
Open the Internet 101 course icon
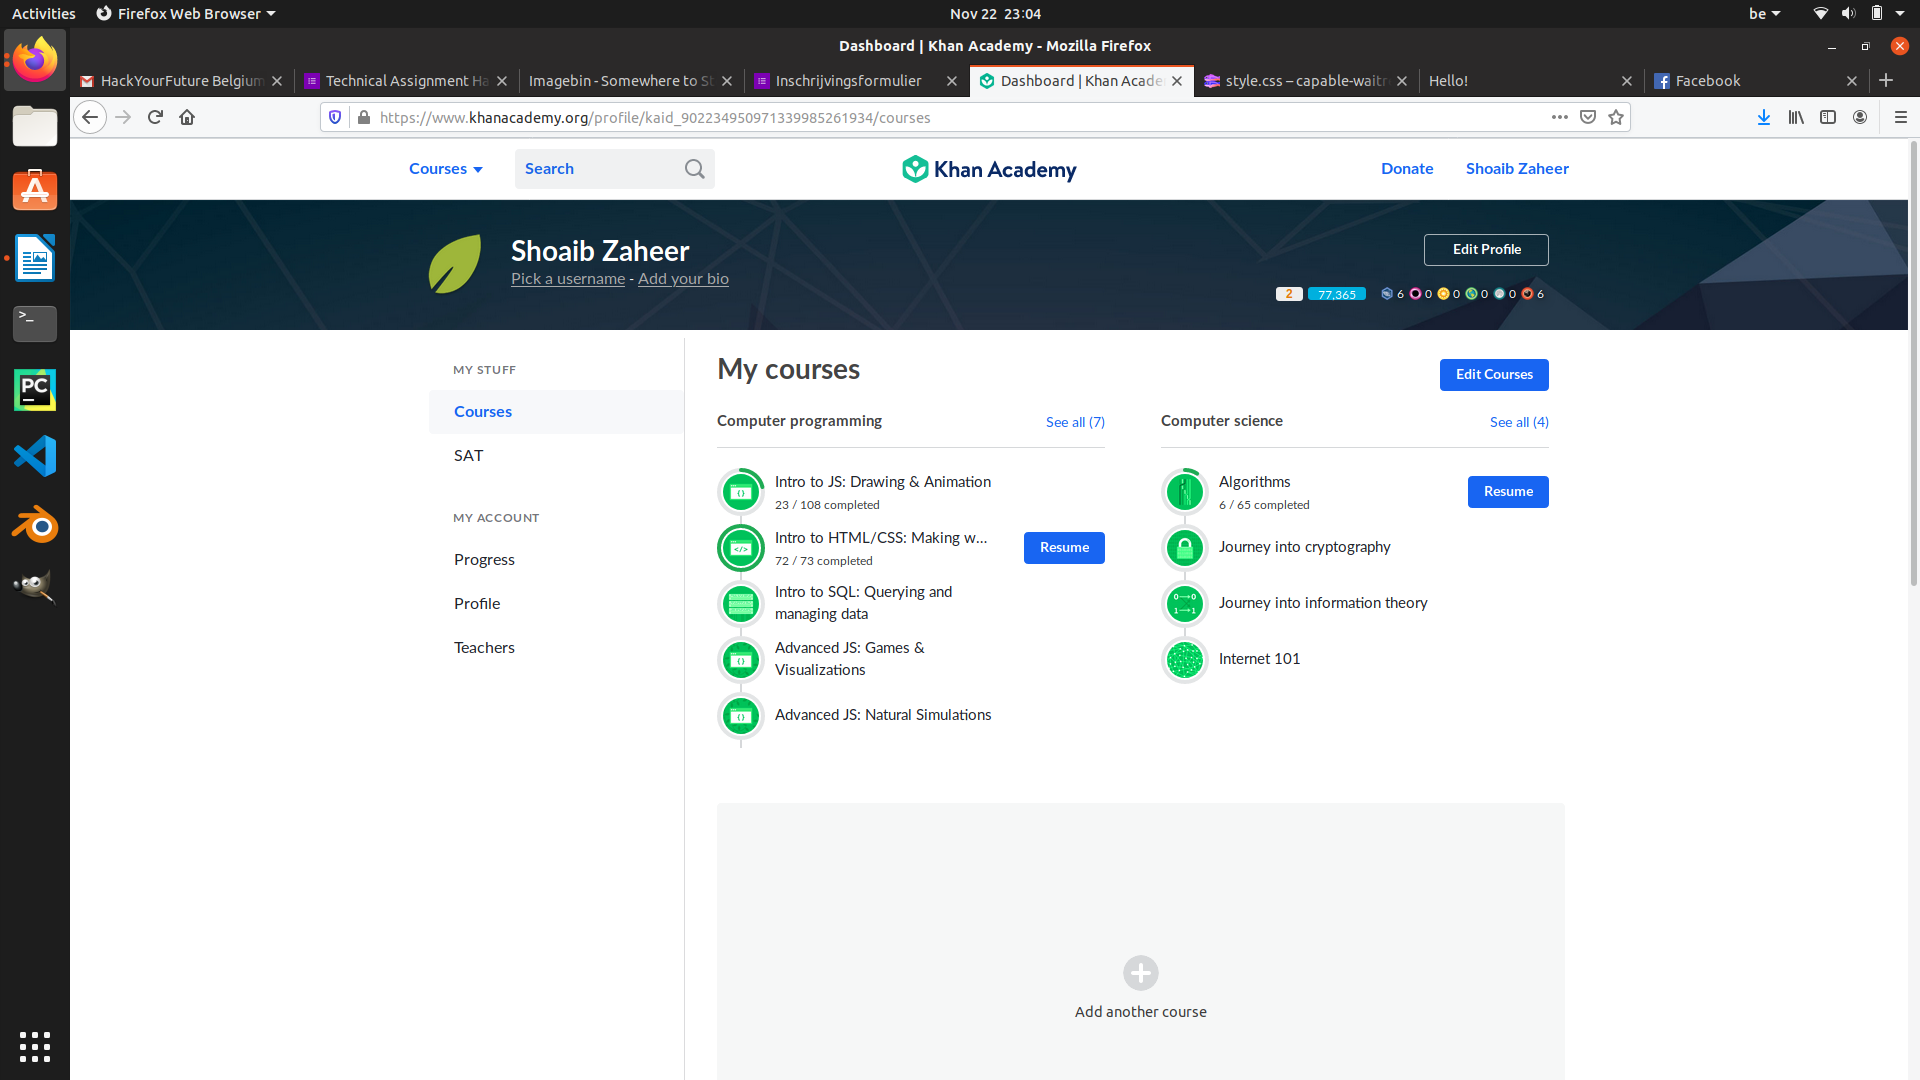click(x=1185, y=660)
